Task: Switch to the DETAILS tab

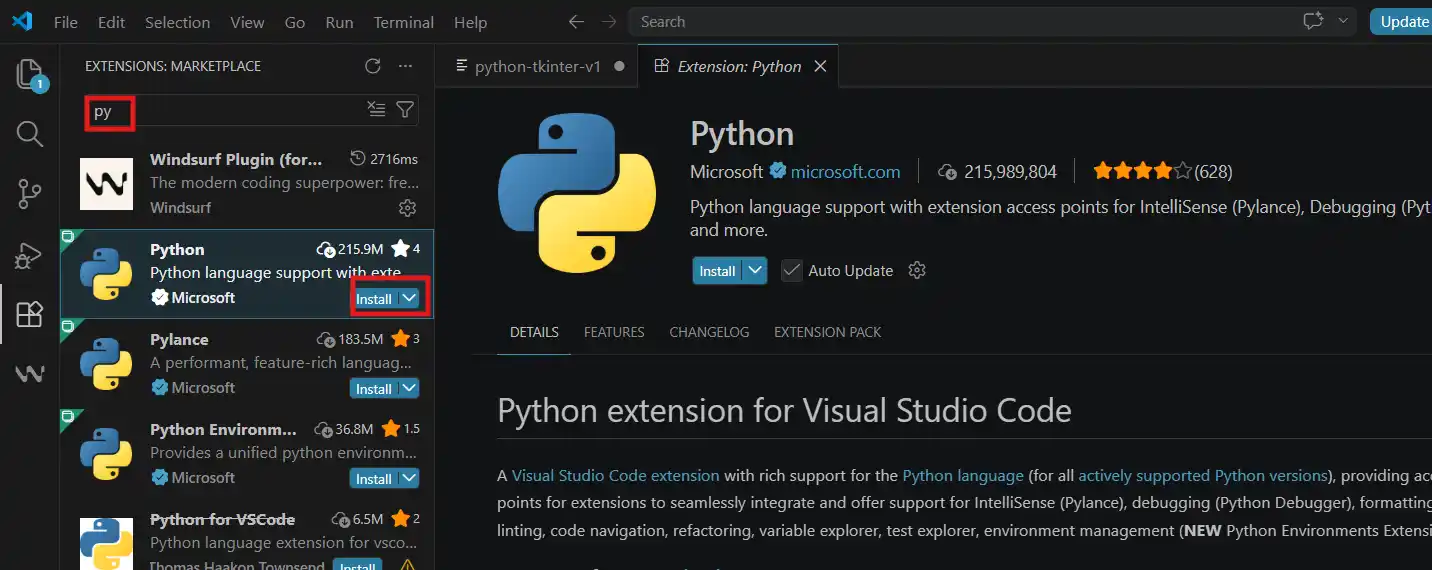Action: pos(534,332)
